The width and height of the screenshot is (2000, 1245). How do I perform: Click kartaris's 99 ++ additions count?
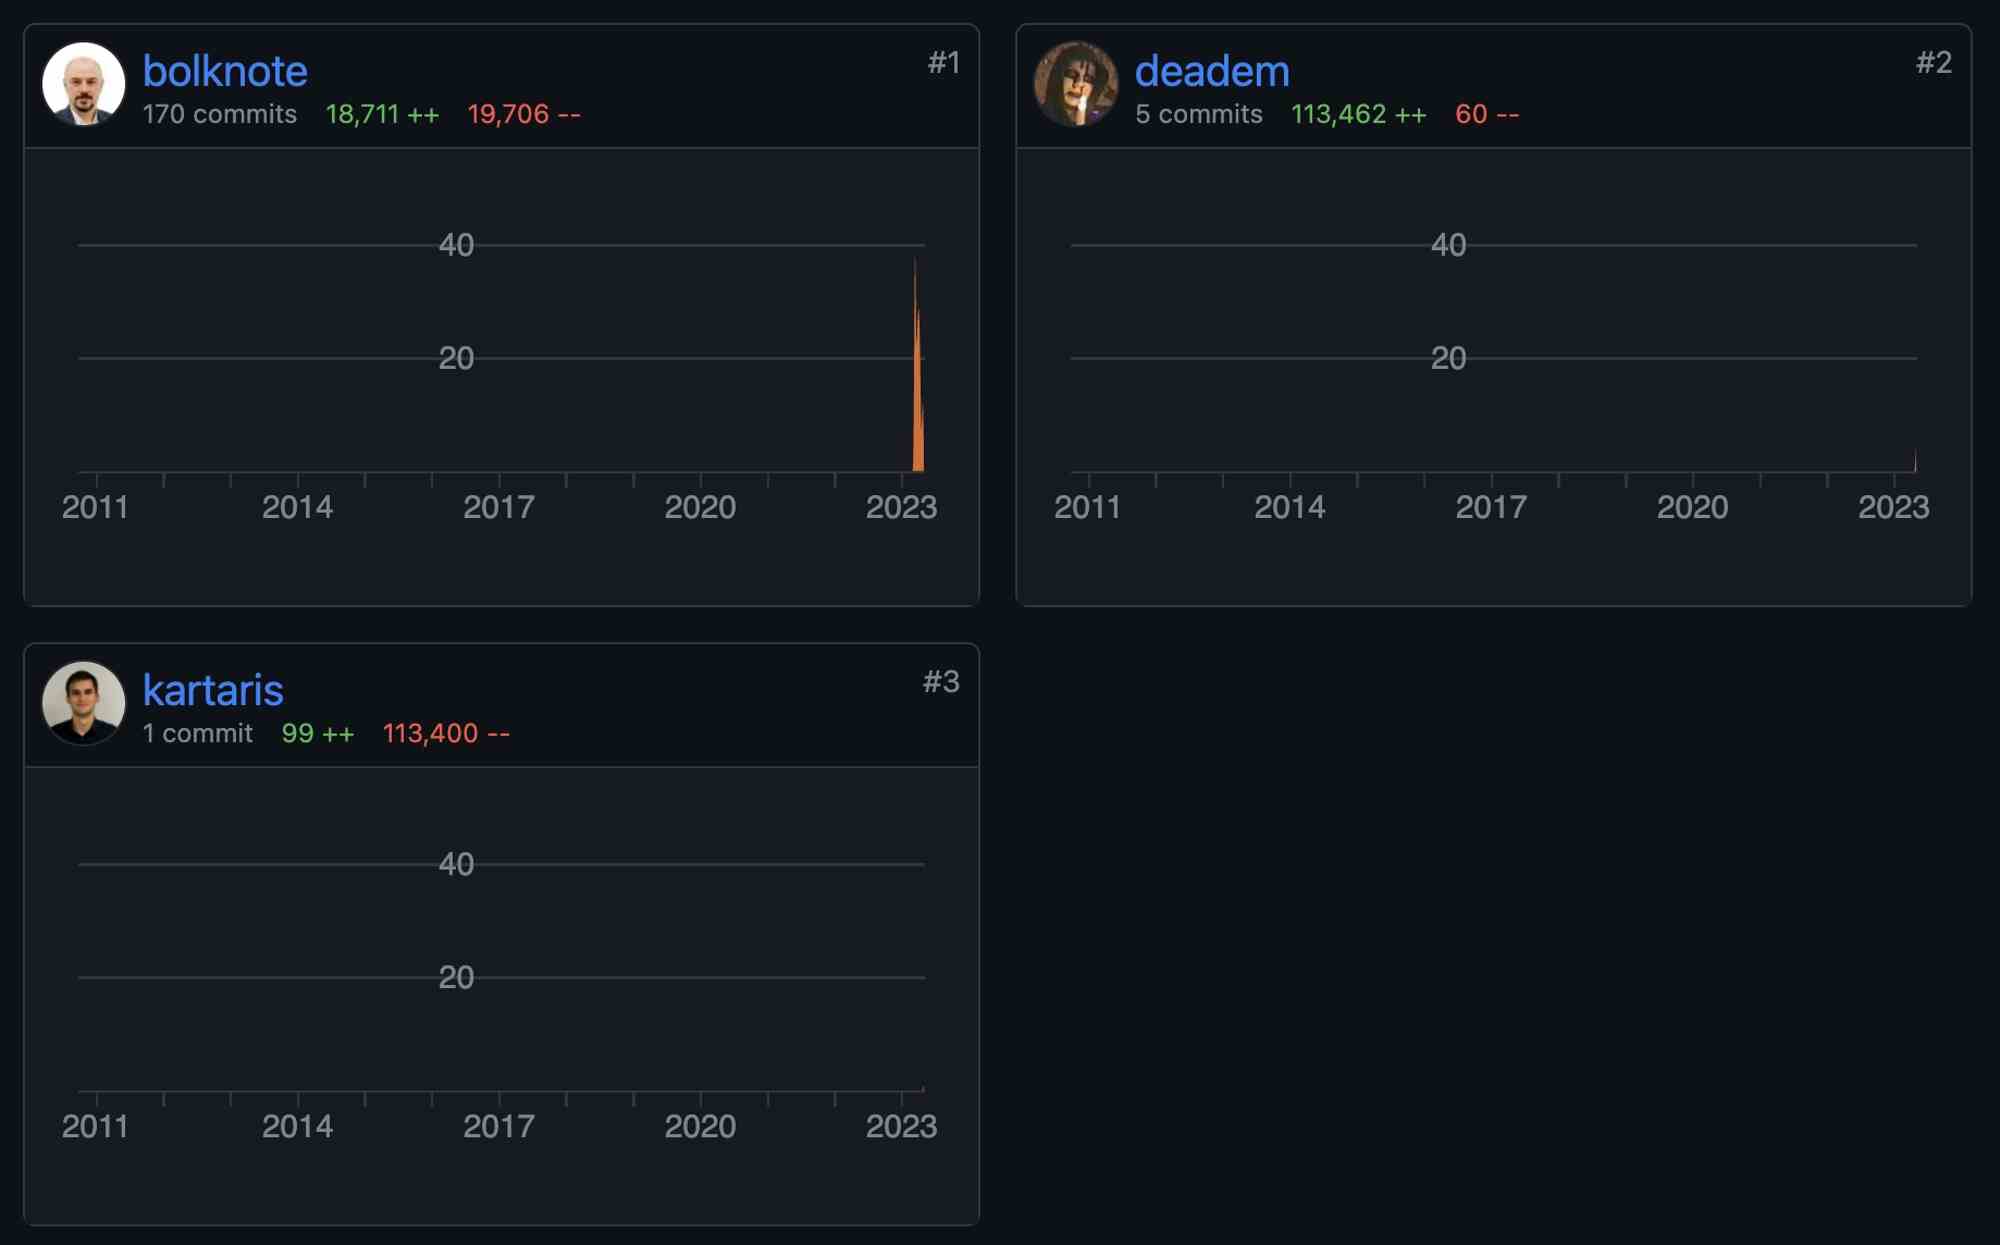318,733
